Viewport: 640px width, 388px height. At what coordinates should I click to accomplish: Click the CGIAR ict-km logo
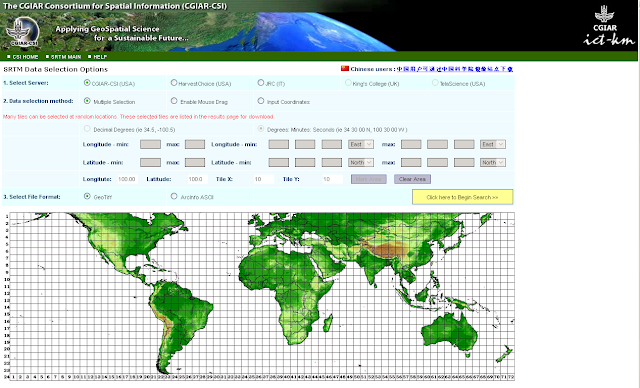(608, 25)
